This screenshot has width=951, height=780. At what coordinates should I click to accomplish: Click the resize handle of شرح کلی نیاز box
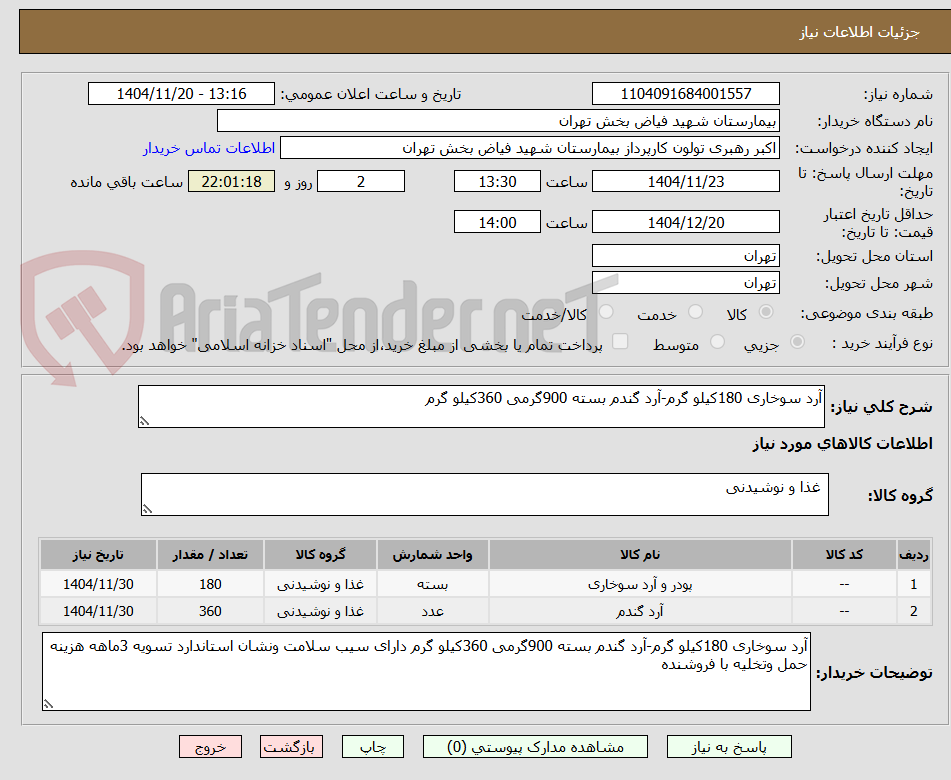[x=144, y=421]
